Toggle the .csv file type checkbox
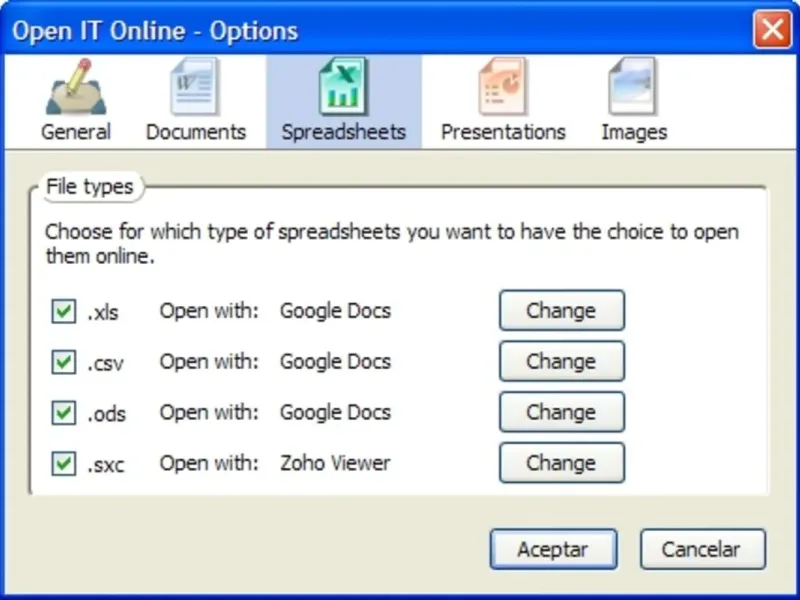800x600 pixels. [64, 362]
